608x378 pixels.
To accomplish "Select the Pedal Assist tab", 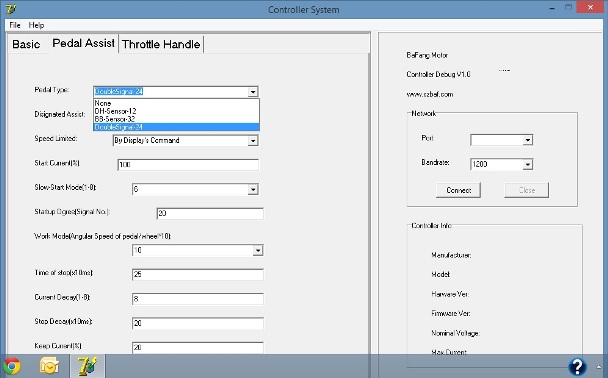I will 83,43.
